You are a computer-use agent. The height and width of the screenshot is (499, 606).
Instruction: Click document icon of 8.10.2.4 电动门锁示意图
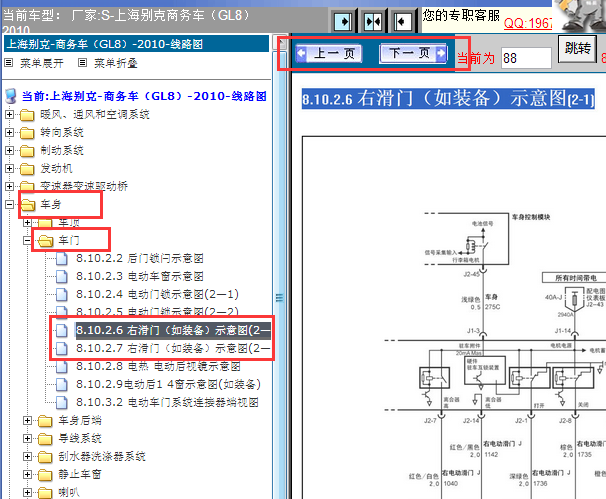(x=62, y=295)
